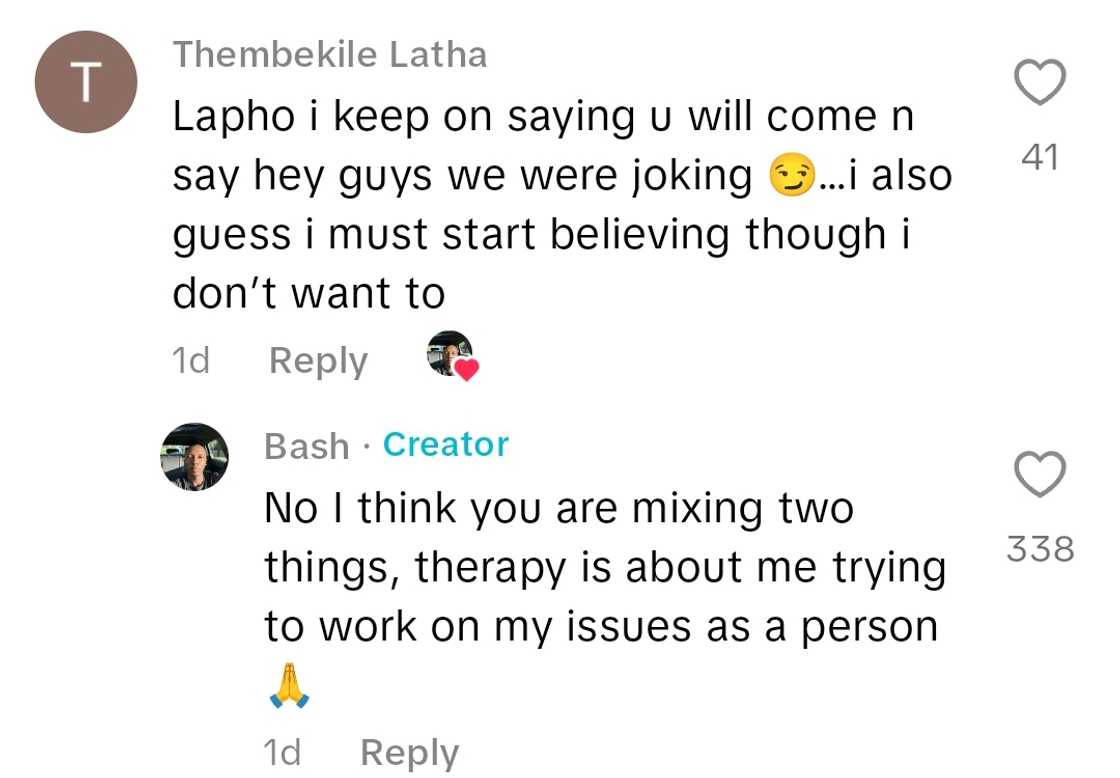Open Thembekile Latha's profile avatar
Screen dimensions: 1120x778
point(86,83)
